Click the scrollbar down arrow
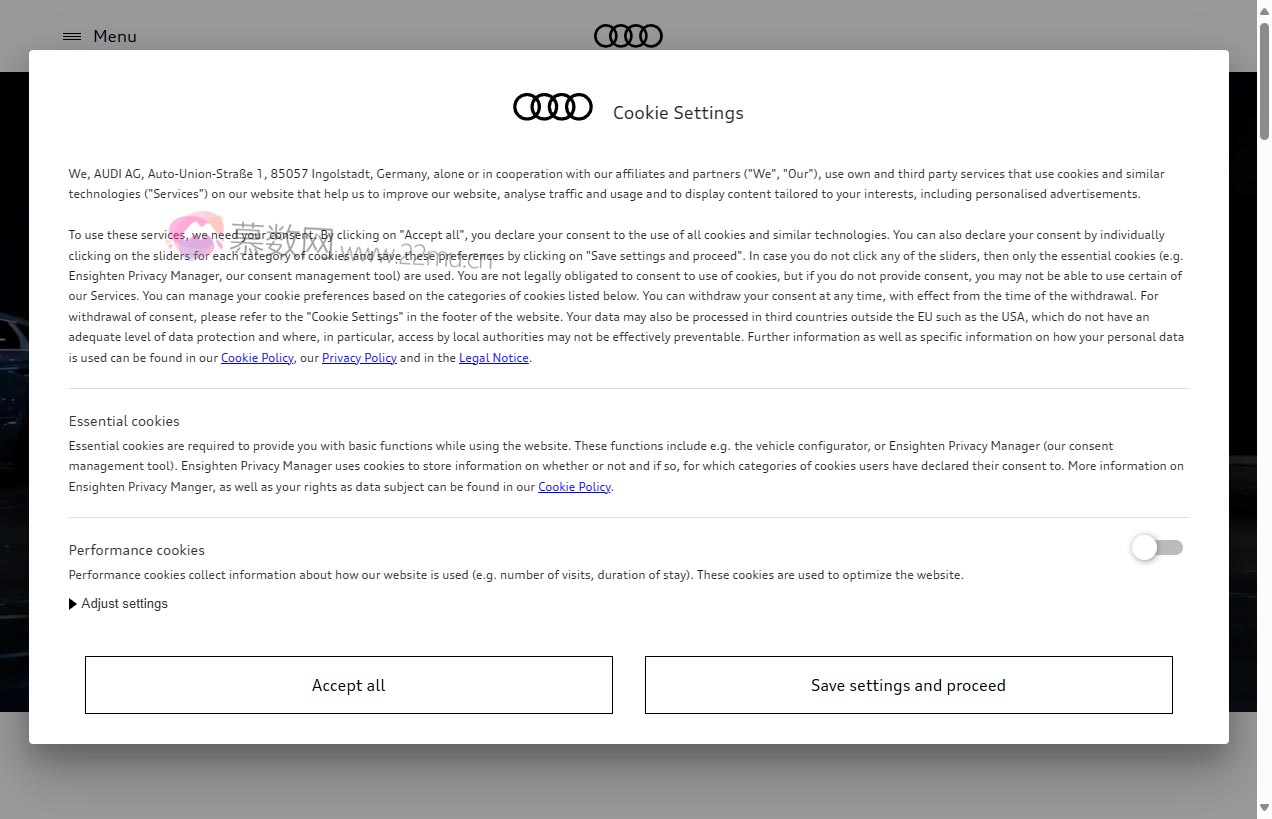This screenshot has height=819, width=1272. pos(1263,807)
